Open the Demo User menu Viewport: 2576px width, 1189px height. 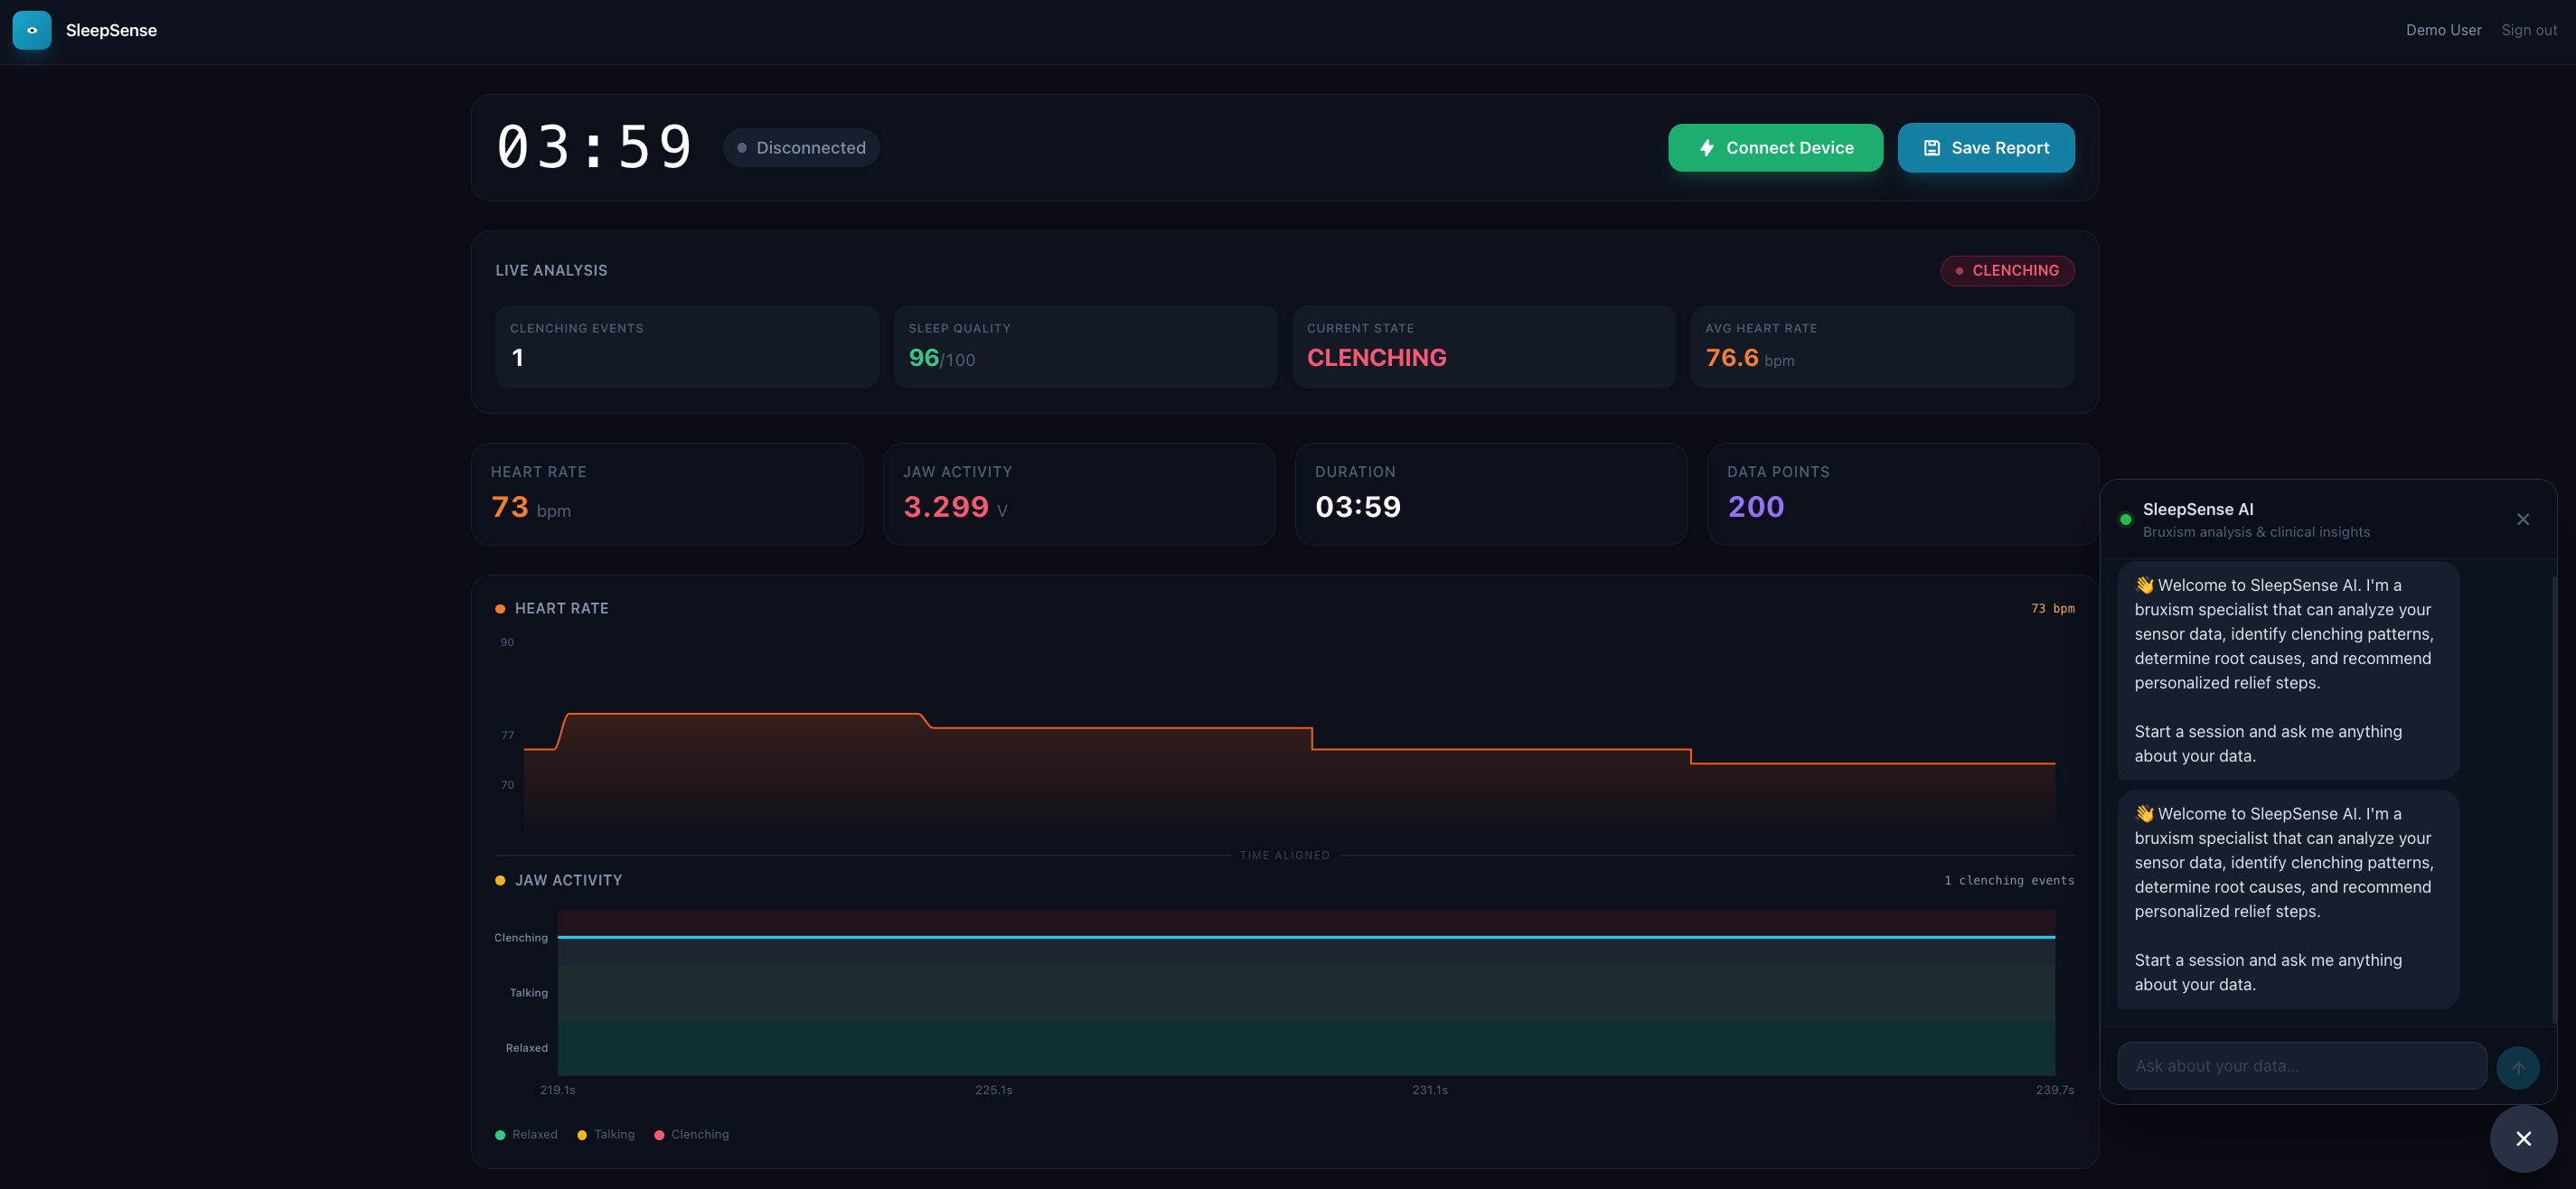click(x=2443, y=30)
